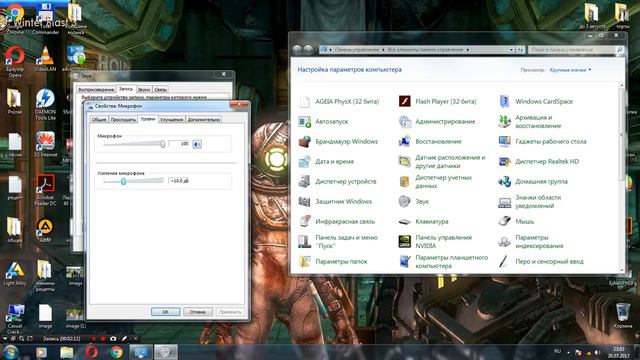
Task: Expand the address bar history dropdown
Action: pos(511,50)
